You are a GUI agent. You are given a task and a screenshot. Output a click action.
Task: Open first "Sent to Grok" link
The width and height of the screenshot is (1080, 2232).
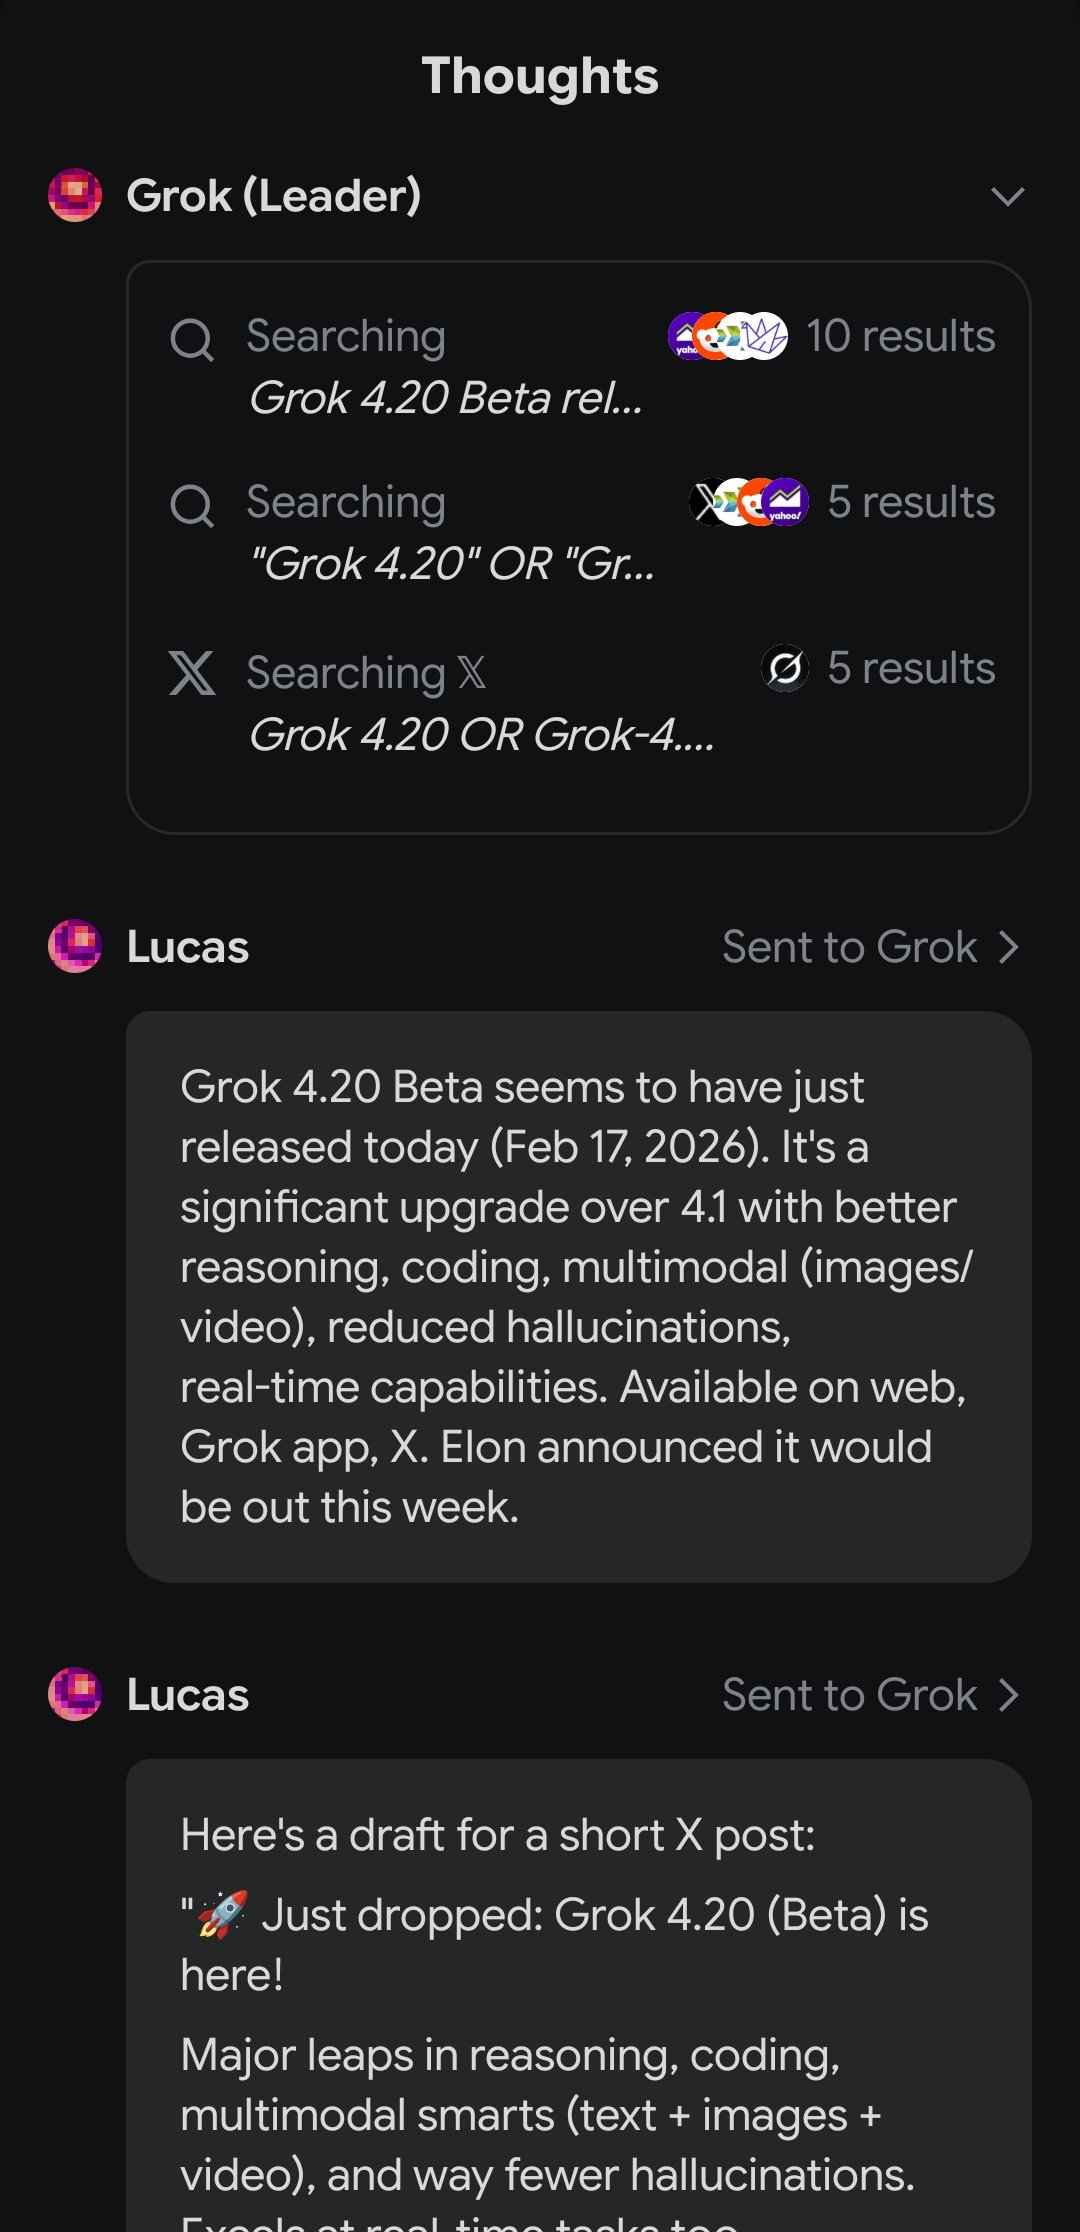(x=849, y=947)
